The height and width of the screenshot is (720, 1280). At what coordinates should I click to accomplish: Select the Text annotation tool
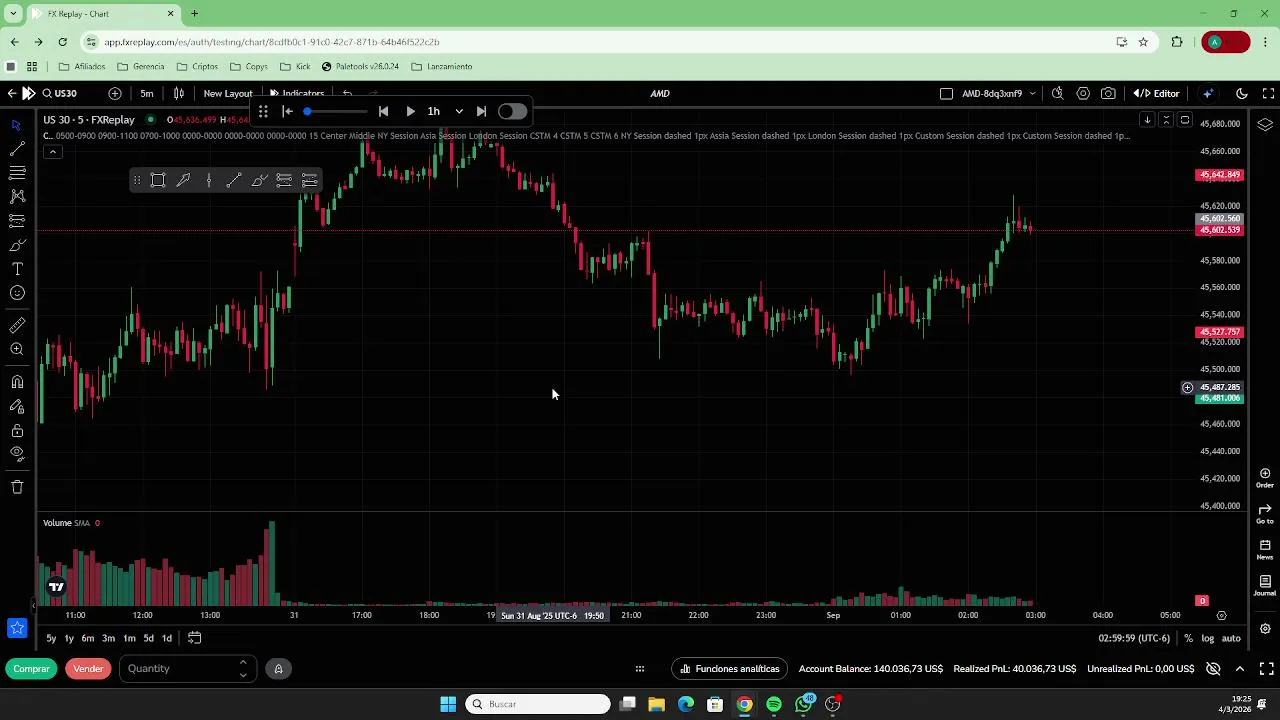[x=17, y=269]
